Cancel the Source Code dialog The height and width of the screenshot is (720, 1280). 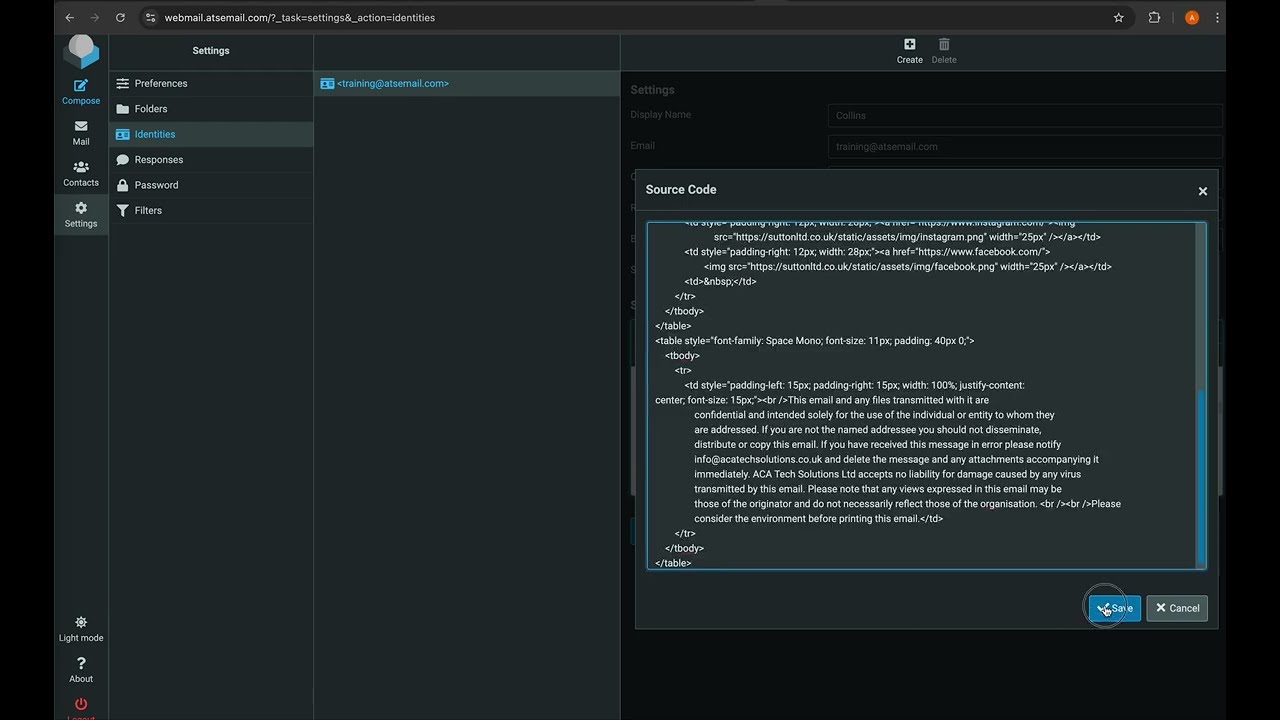pos(1177,608)
